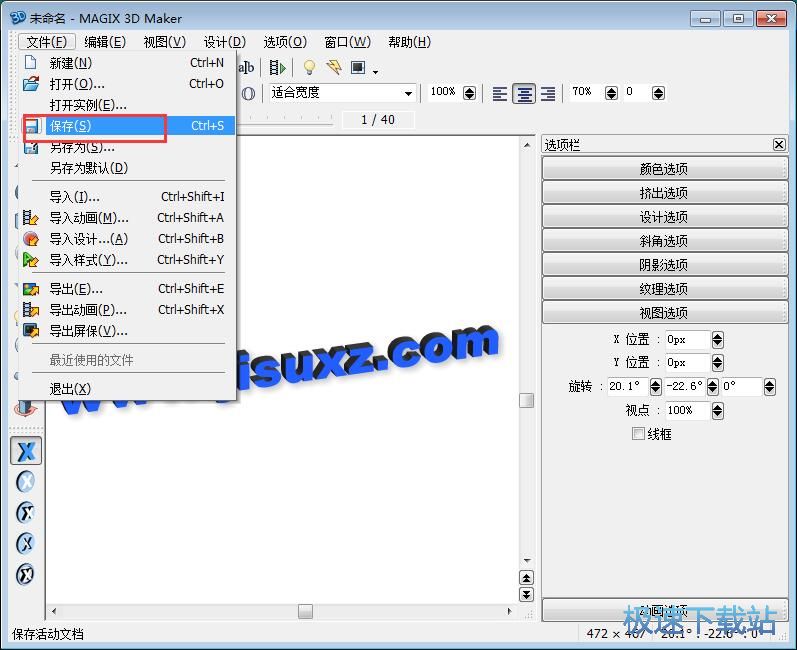
Task: Select the fourth round X button style
Action: tap(25, 543)
